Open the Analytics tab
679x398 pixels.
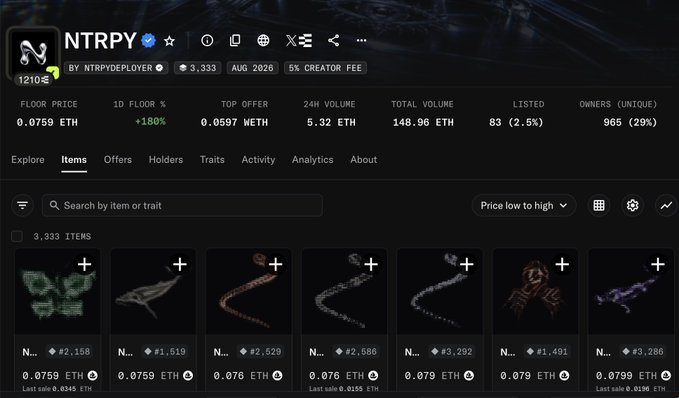313,160
